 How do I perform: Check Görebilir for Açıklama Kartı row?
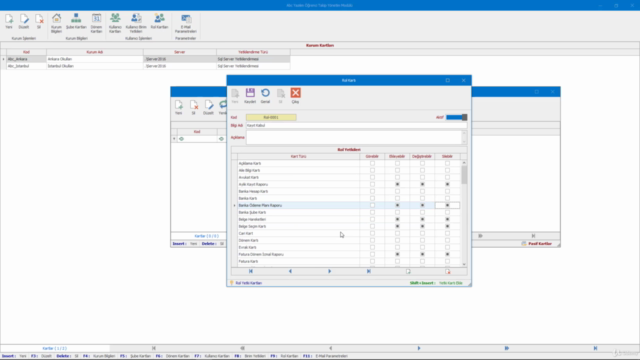372,163
